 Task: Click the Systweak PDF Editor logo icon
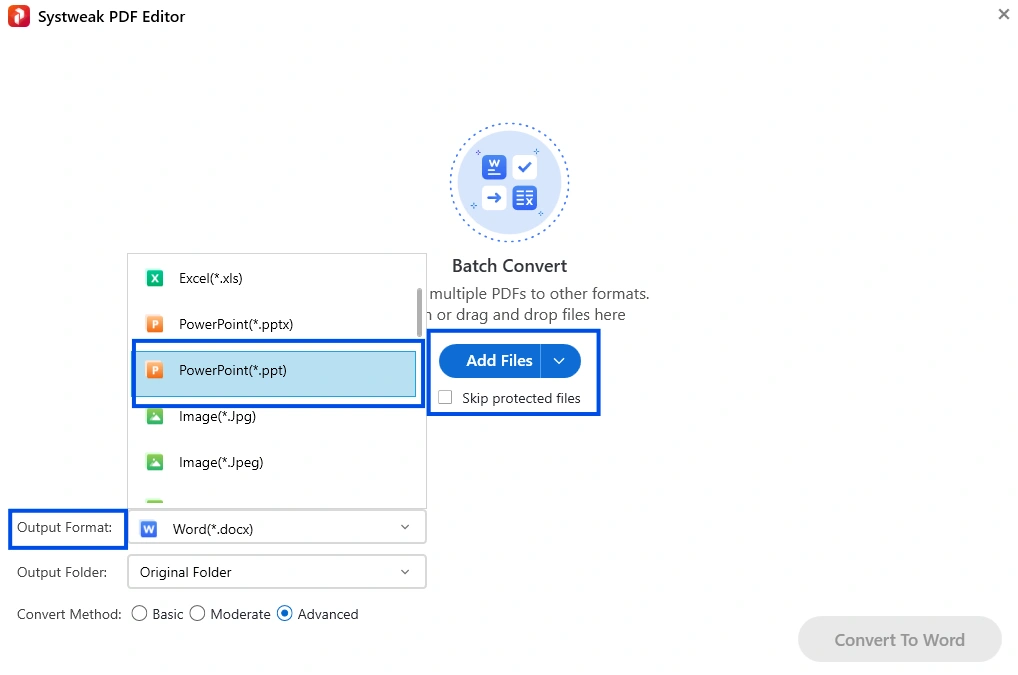(19, 16)
